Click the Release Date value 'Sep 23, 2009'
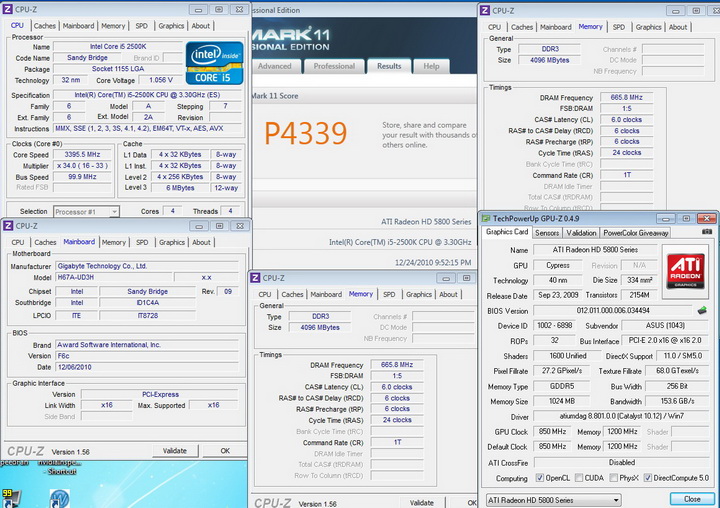The height and width of the screenshot is (508, 720). (x=557, y=295)
